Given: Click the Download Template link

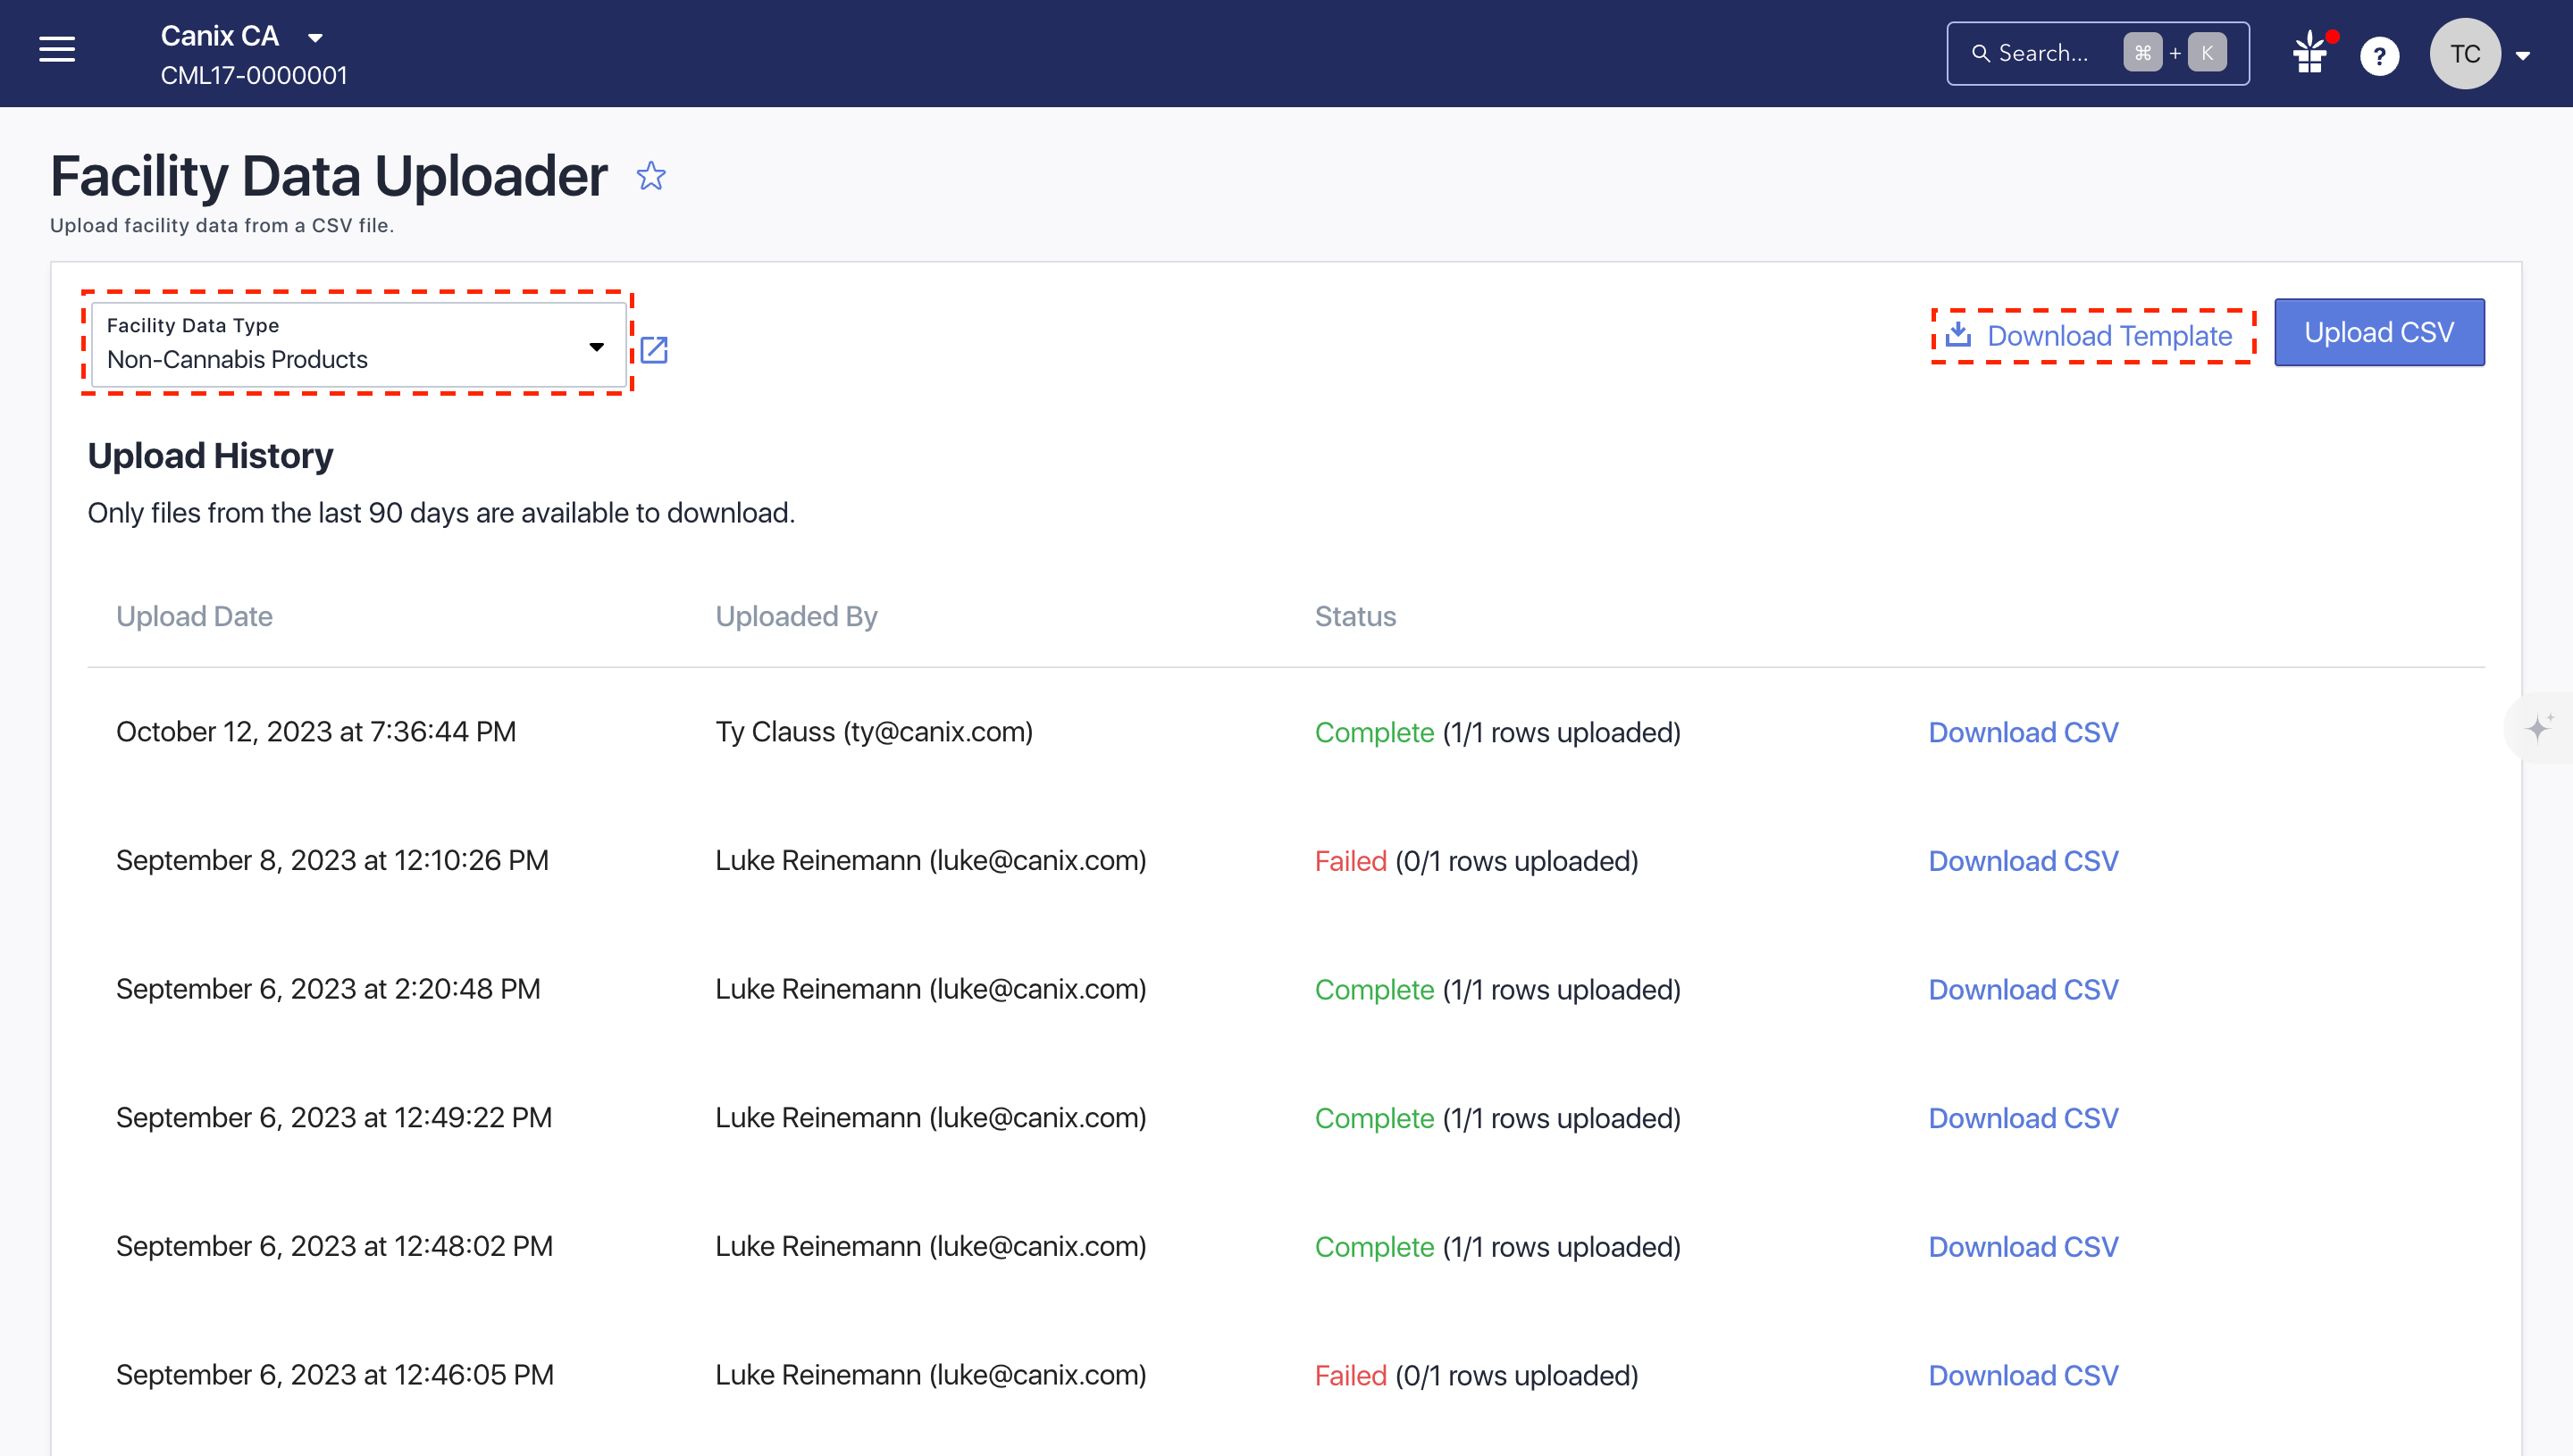Looking at the screenshot, I should pyautogui.click(x=2109, y=336).
